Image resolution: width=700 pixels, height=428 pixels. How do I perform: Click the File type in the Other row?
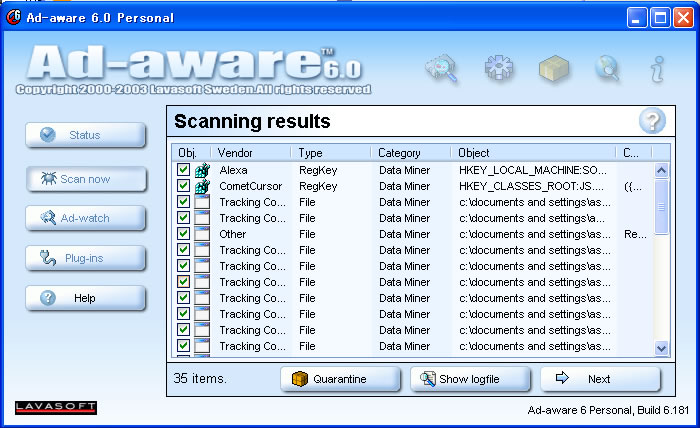(307, 234)
